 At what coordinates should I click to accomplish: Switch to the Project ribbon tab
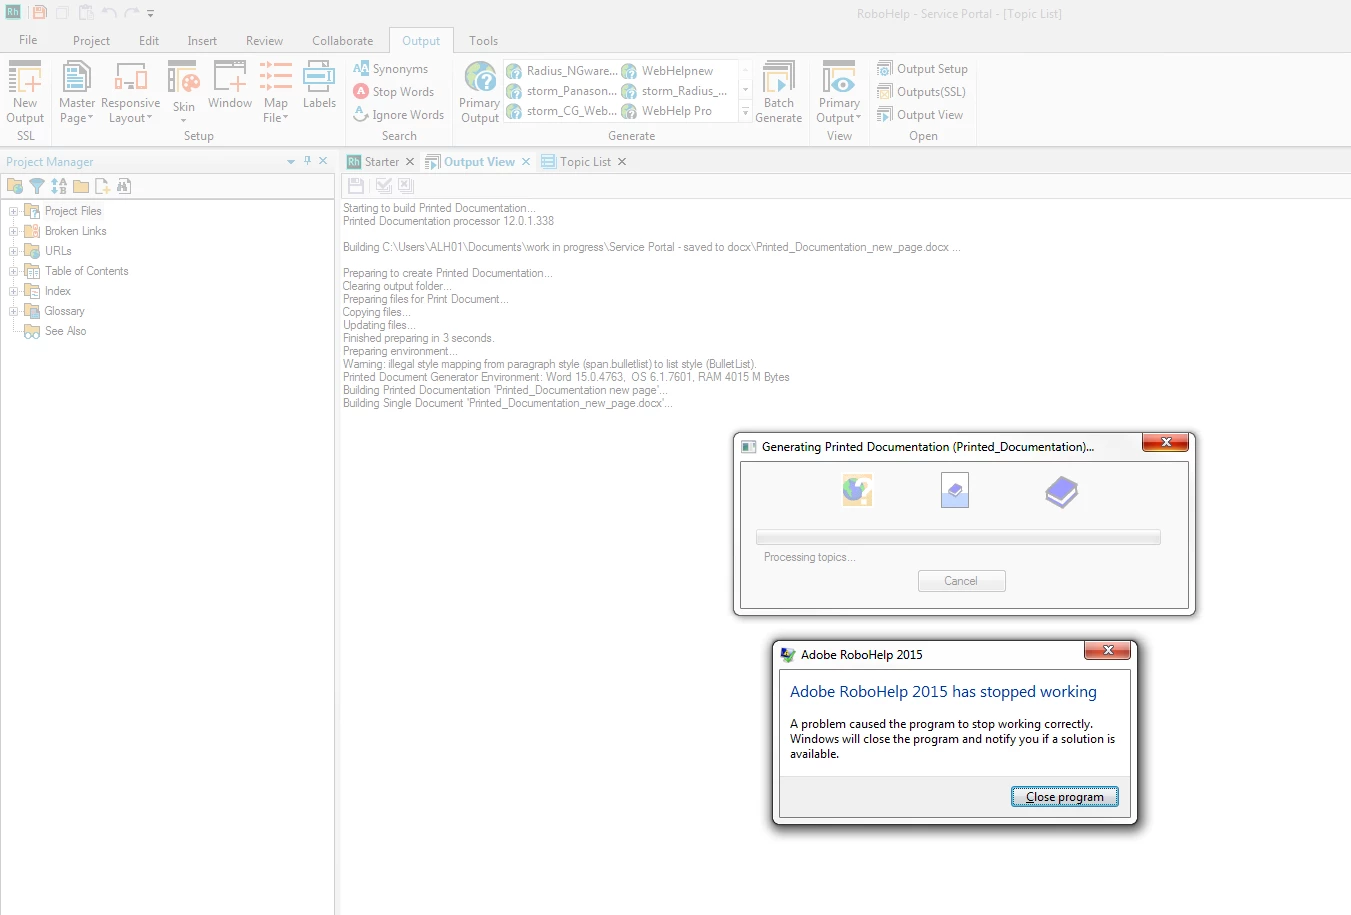[91, 41]
